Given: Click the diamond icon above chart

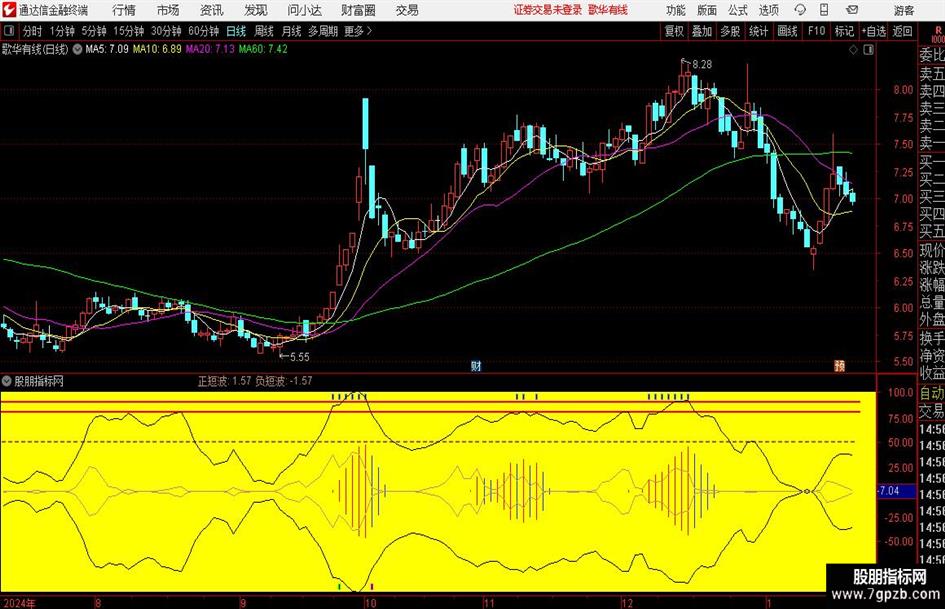Looking at the screenshot, I should click(853, 50).
